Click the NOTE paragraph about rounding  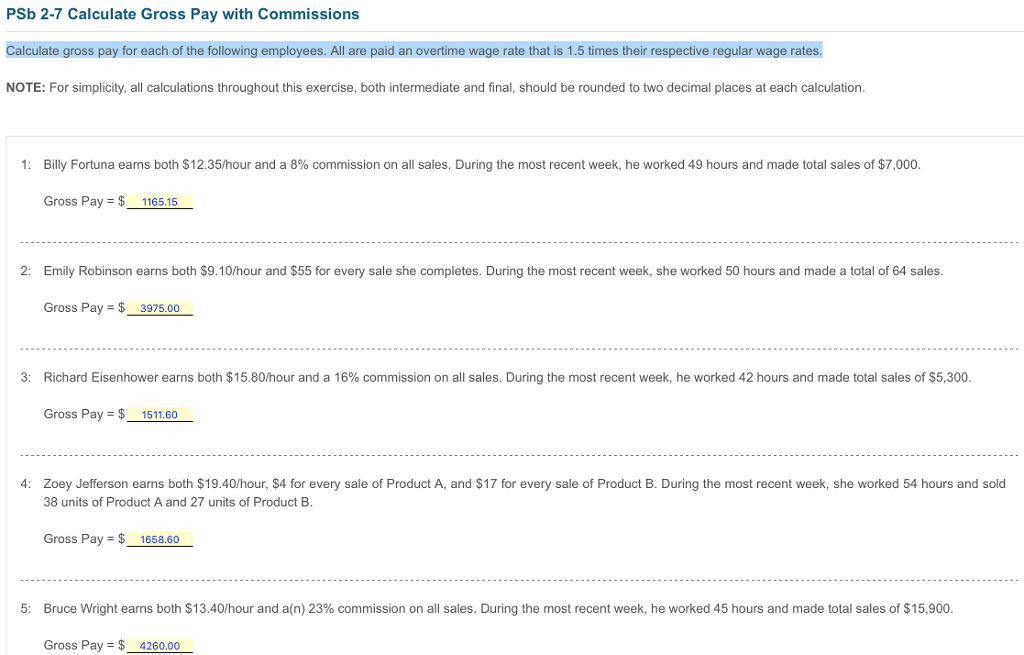click(435, 87)
